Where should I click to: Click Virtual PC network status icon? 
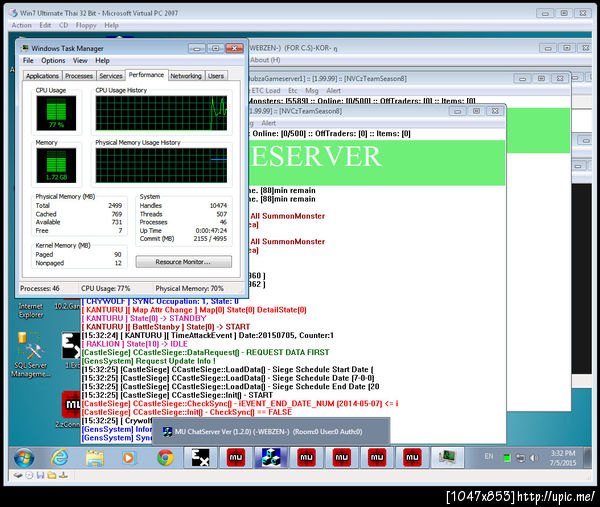coord(64,476)
